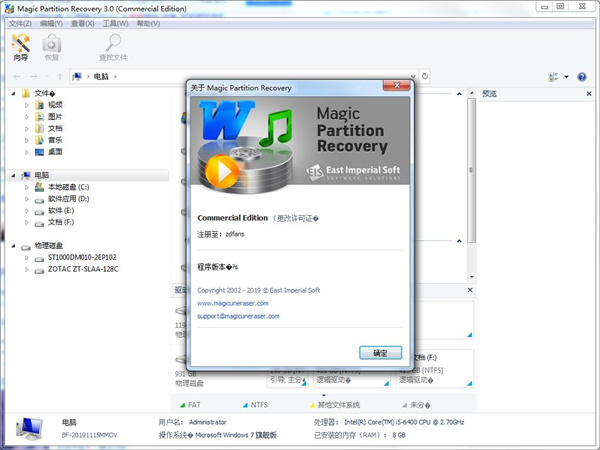This screenshot has width=600, height=450.
Task: Select 本地磁盘 (C:) drive
Action: point(68,187)
